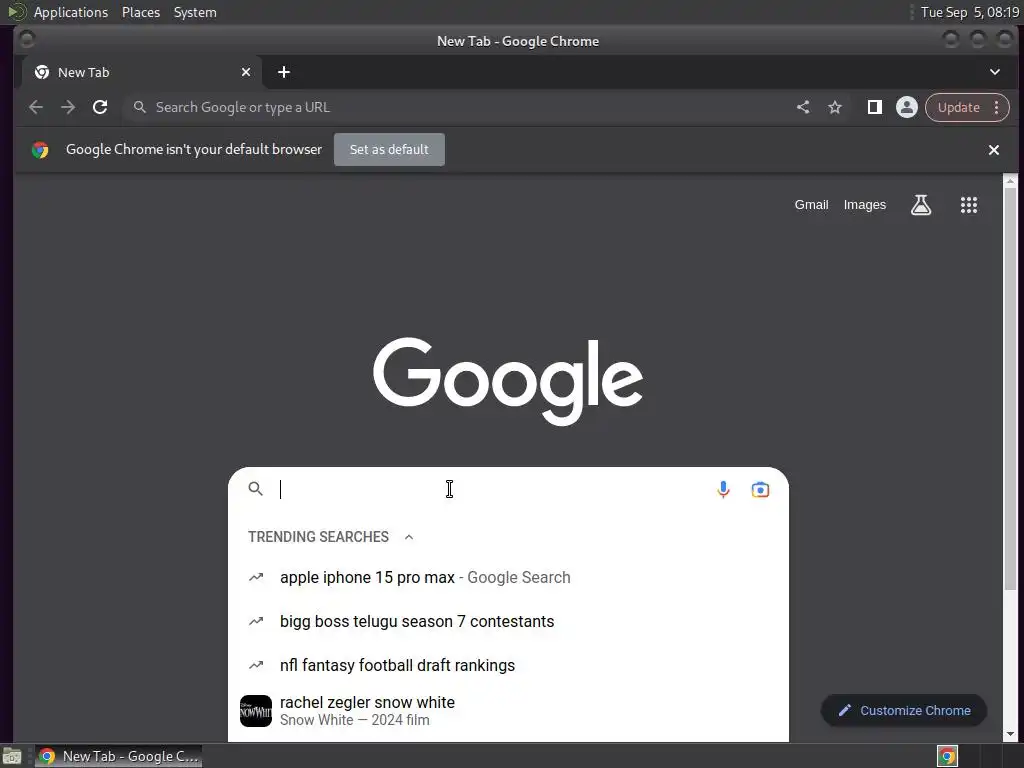Open the Places menu
This screenshot has width=1024, height=768.
pos(141,12)
